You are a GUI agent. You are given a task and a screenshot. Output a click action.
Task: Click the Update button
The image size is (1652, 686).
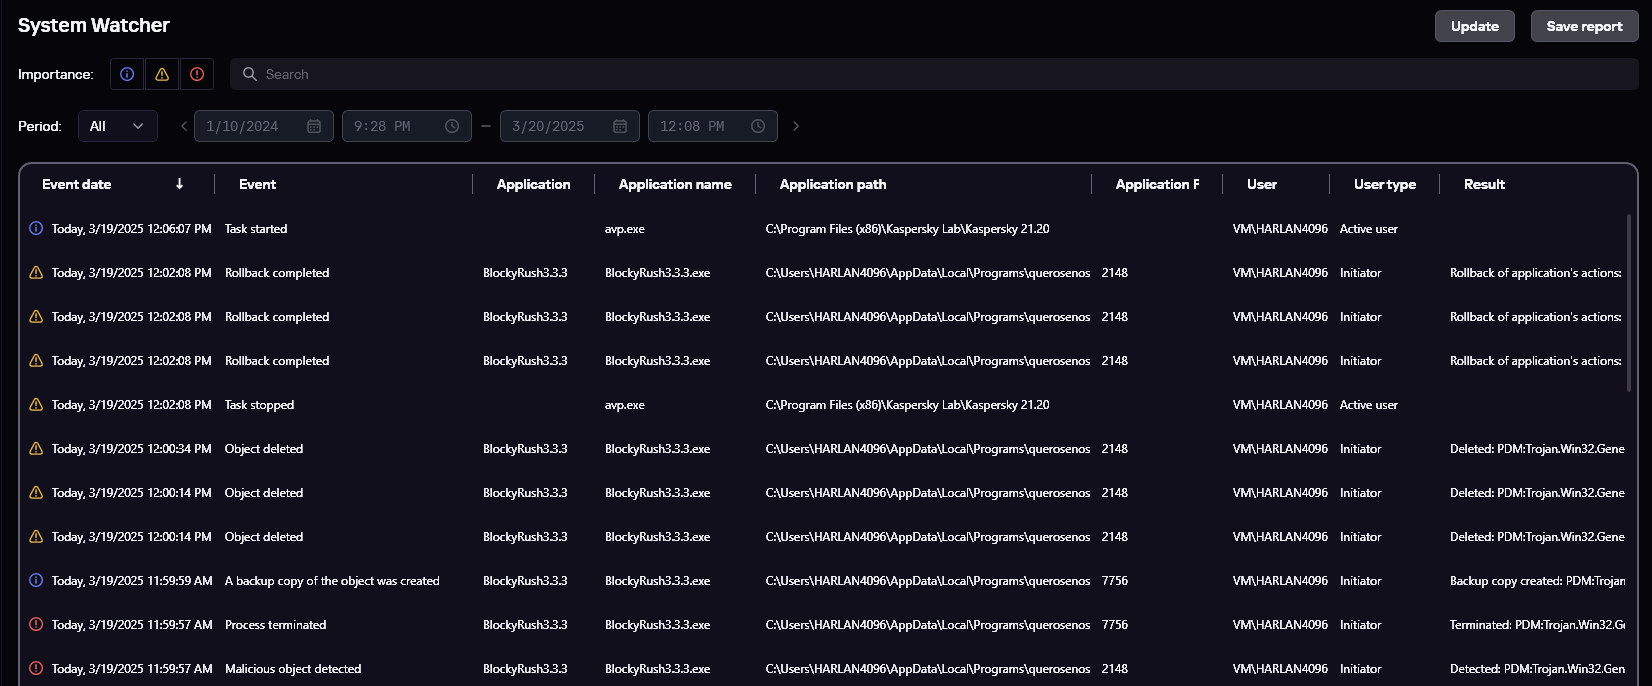click(1475, 26)
